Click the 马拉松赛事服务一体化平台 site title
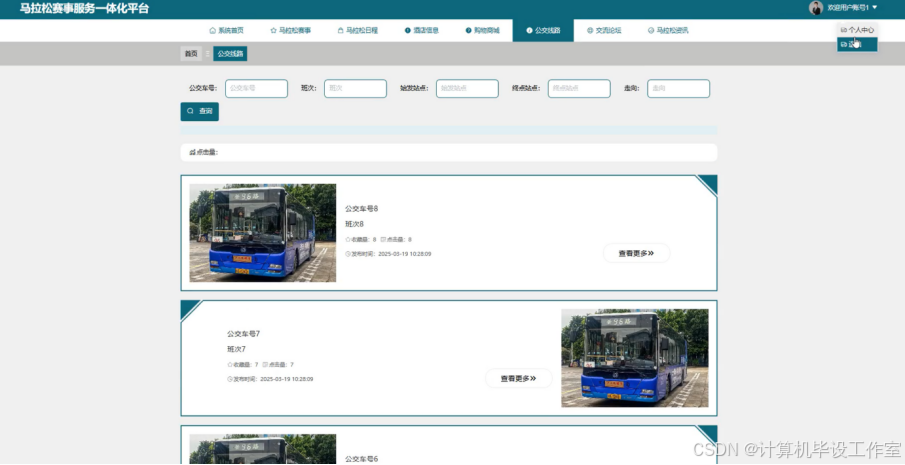The image size is (905, 465). [x=84, y=9]
